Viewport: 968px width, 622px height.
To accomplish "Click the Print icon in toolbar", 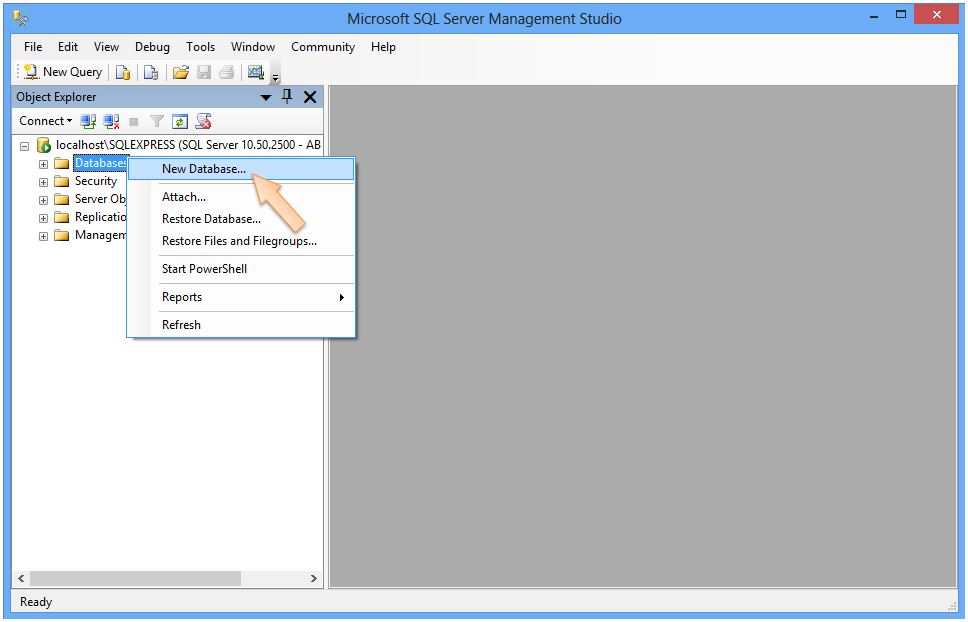I will pyautogui.click(x=227, y=73).
